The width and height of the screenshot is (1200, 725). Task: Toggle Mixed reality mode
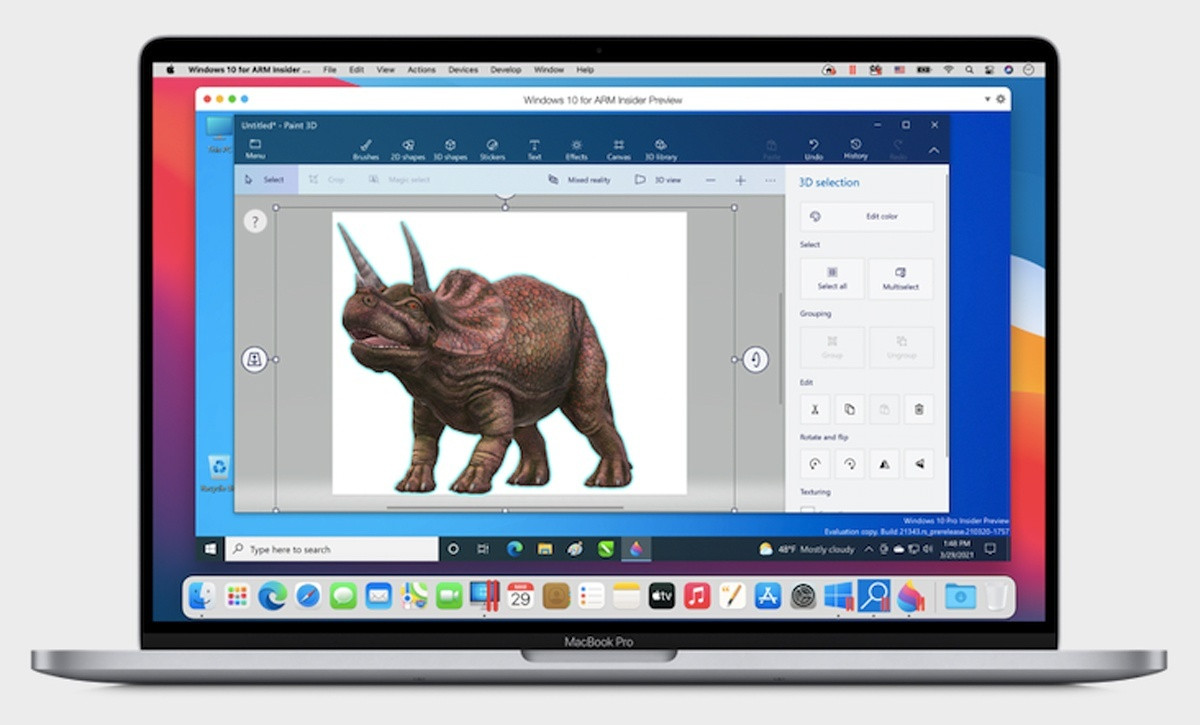click(x=579, y=180)
